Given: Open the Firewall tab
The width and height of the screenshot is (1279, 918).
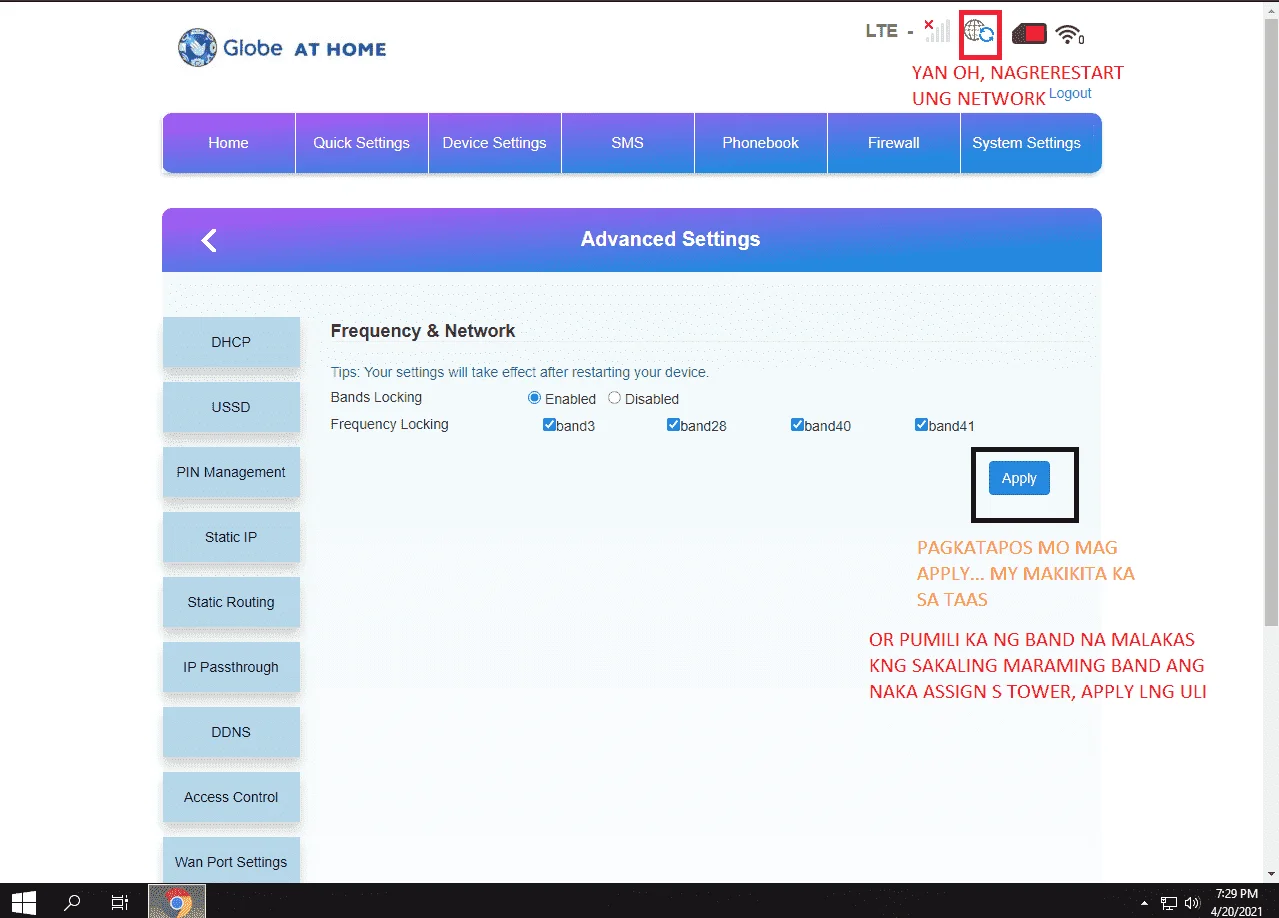Looking at the screenshot, I should (x=893, y=143).
